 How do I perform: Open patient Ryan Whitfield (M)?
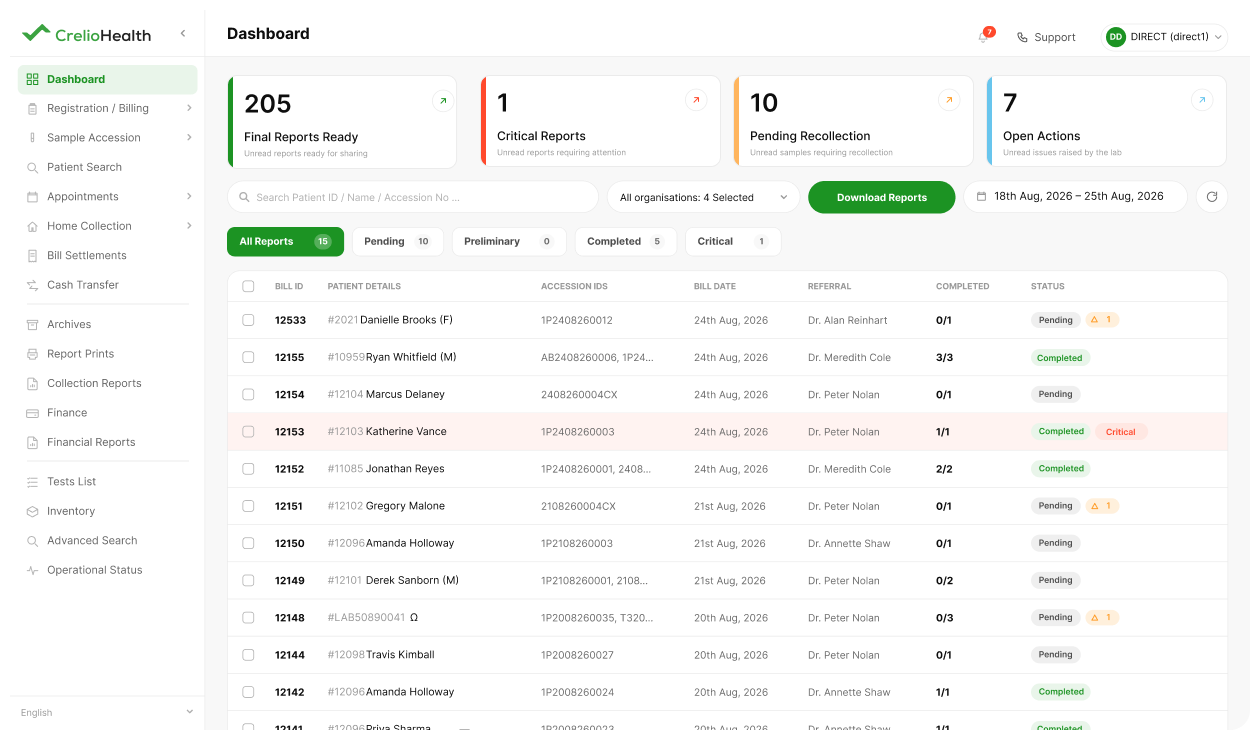[x=411, y=357]
